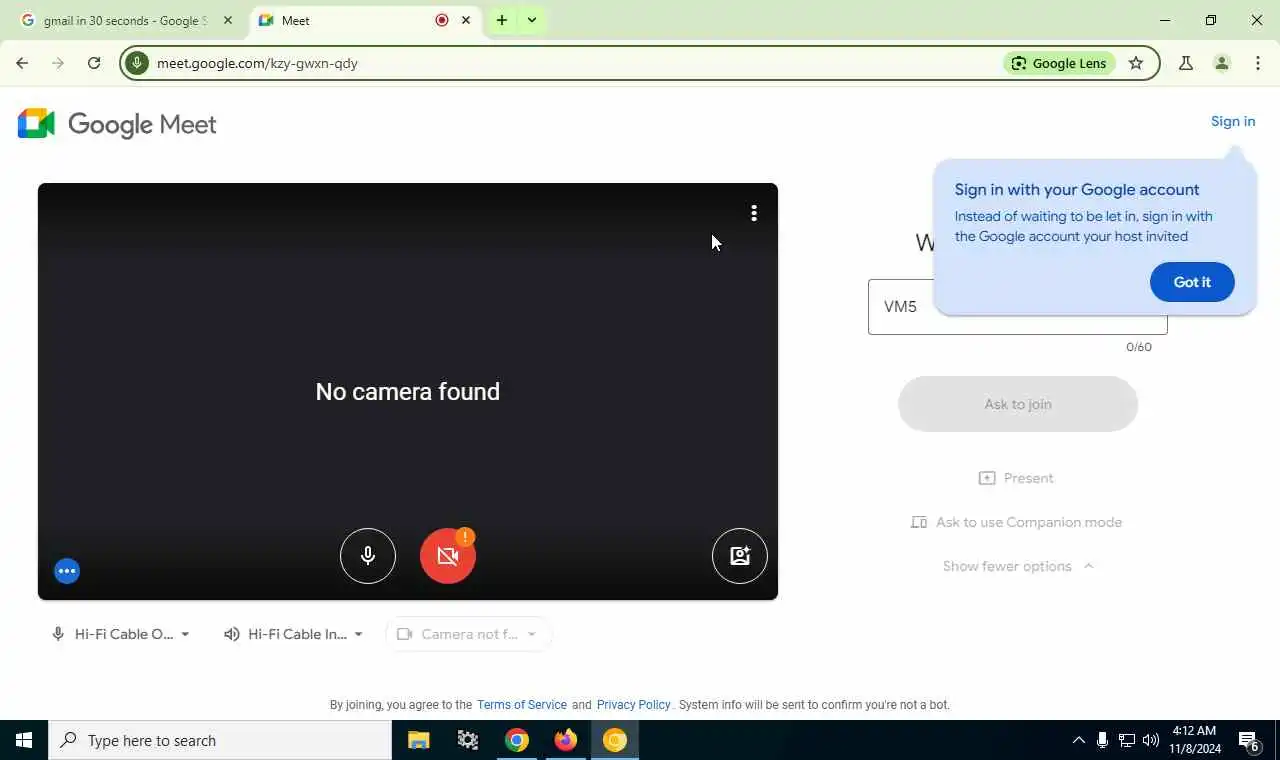The width and height of the screenshot is (1280, 760).
Task: Bookmark this page with star icon
Action: [1136, 63]
